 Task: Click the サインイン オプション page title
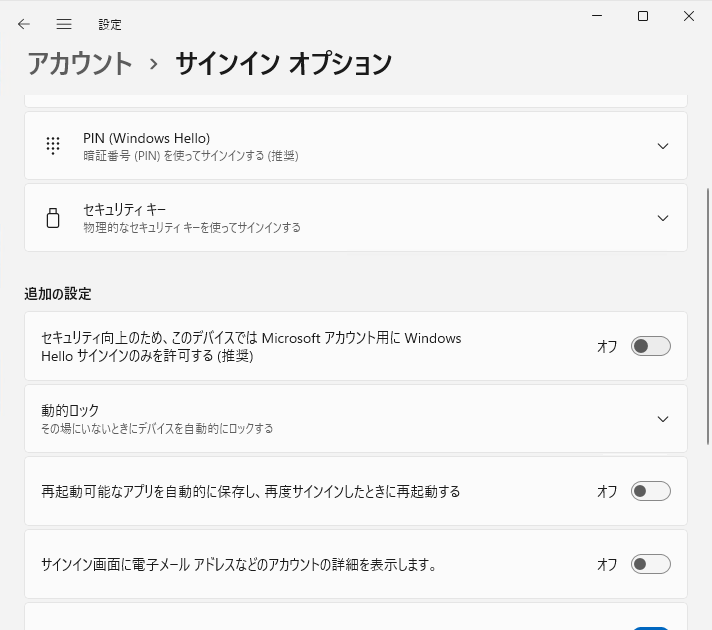tap(283, 64)
